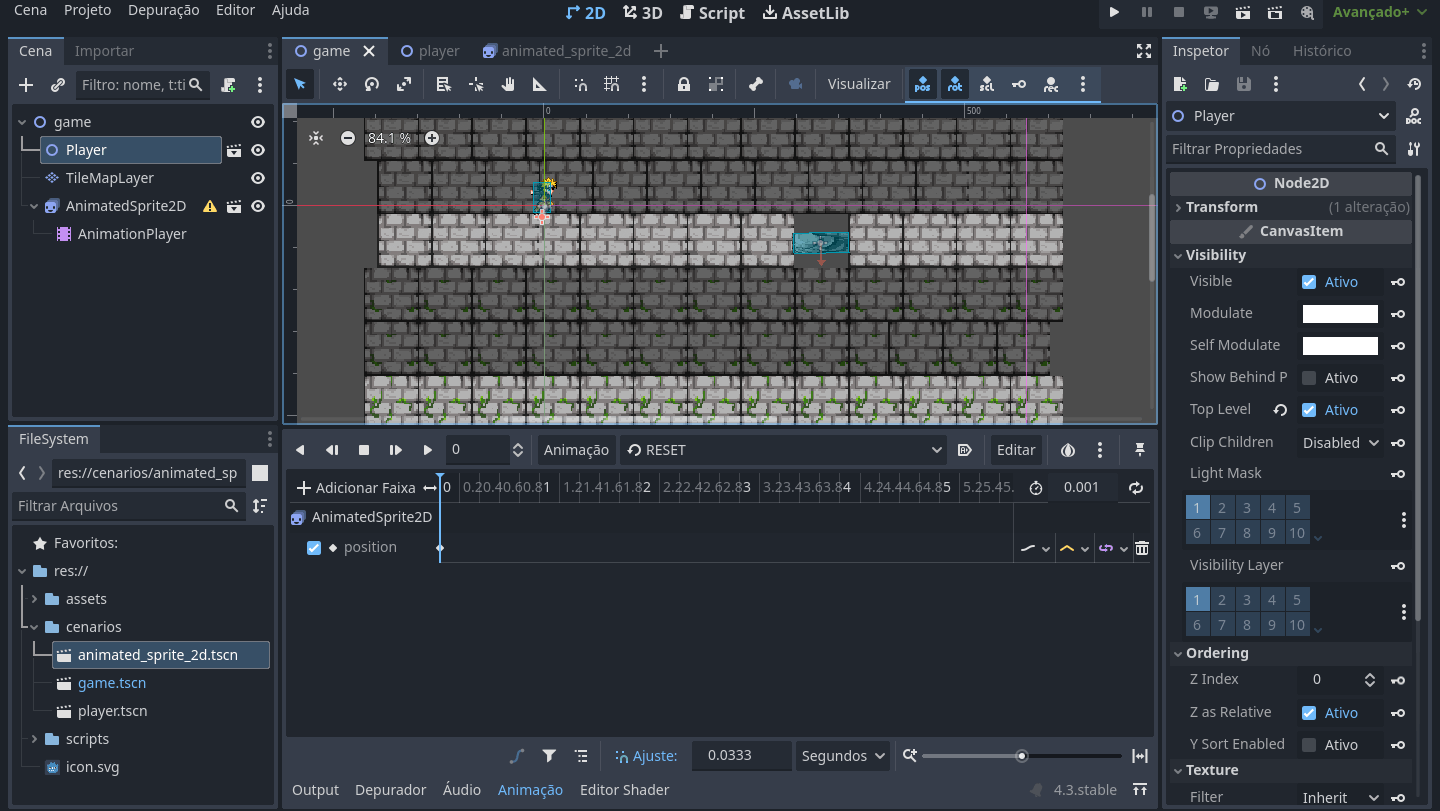Run the project with the play button
The height and width of the screenshot is (811, 1440).
(x=1115, y=12)
